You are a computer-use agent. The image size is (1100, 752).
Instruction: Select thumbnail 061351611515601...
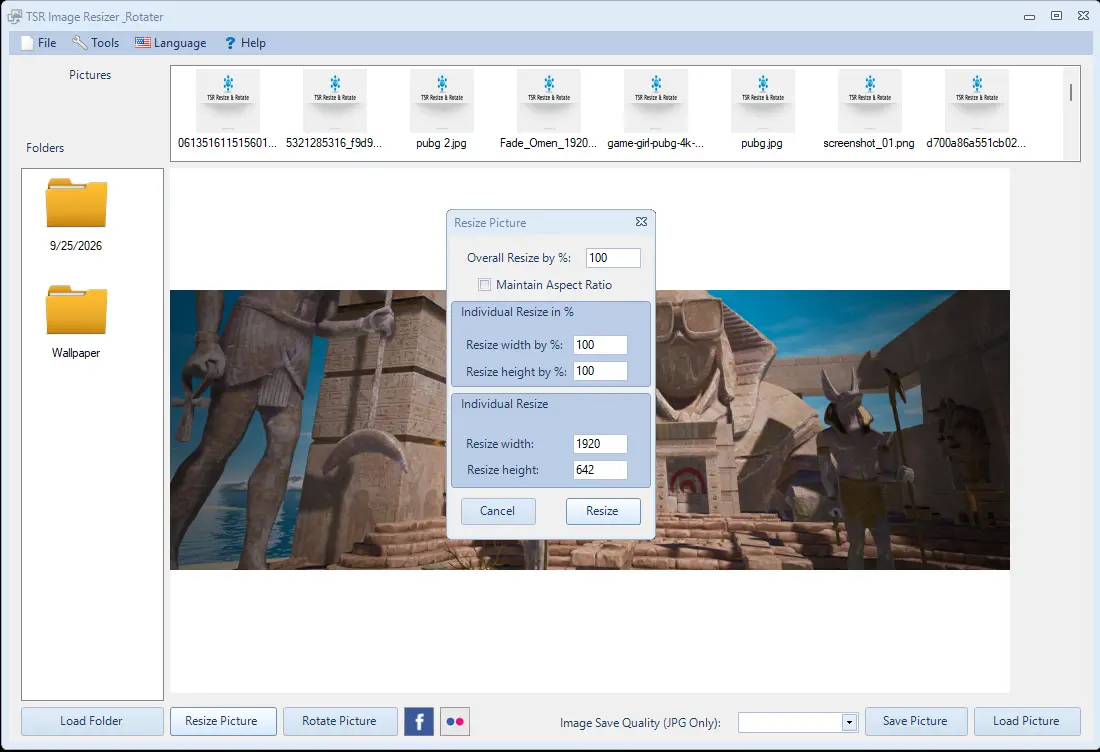coord(227,109)
